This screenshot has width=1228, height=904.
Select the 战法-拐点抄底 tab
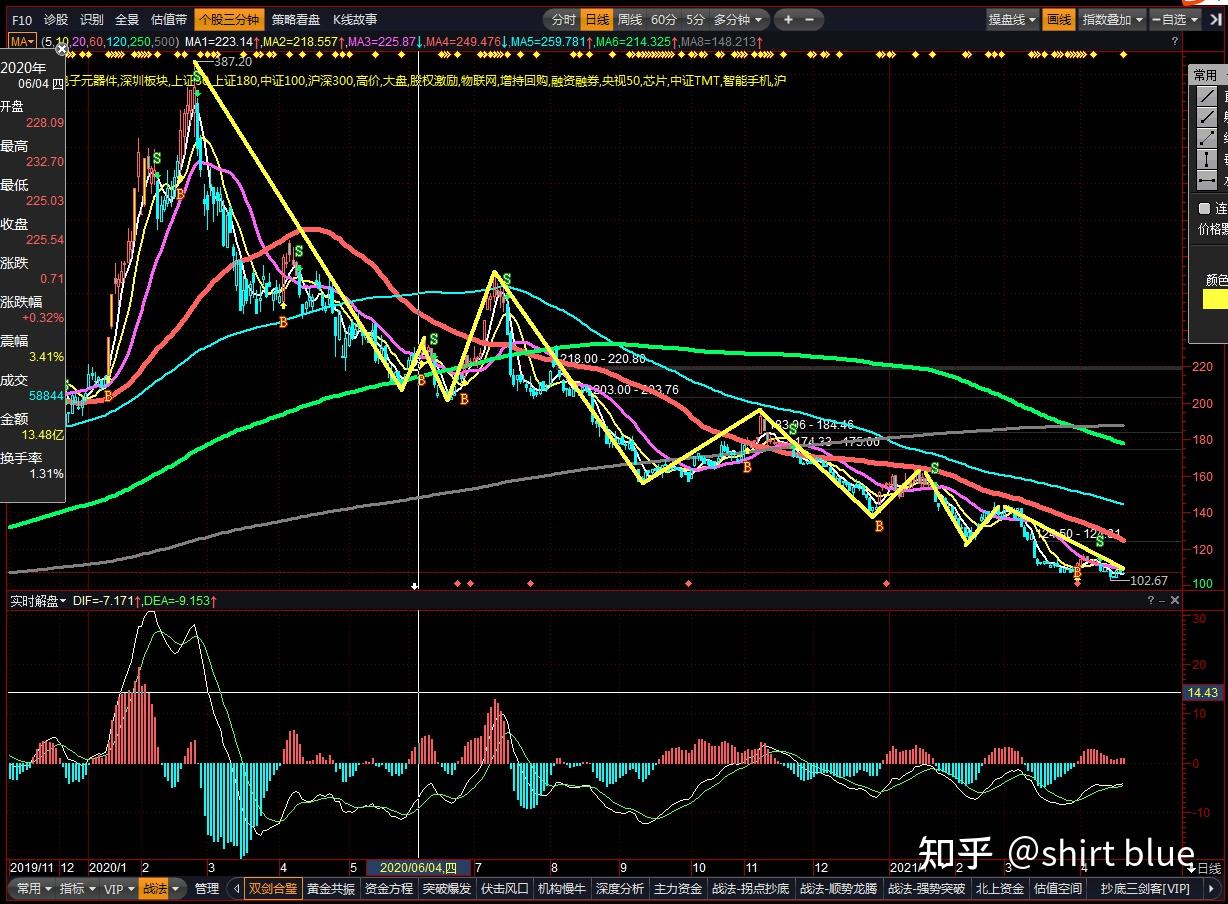coord(750,888)
